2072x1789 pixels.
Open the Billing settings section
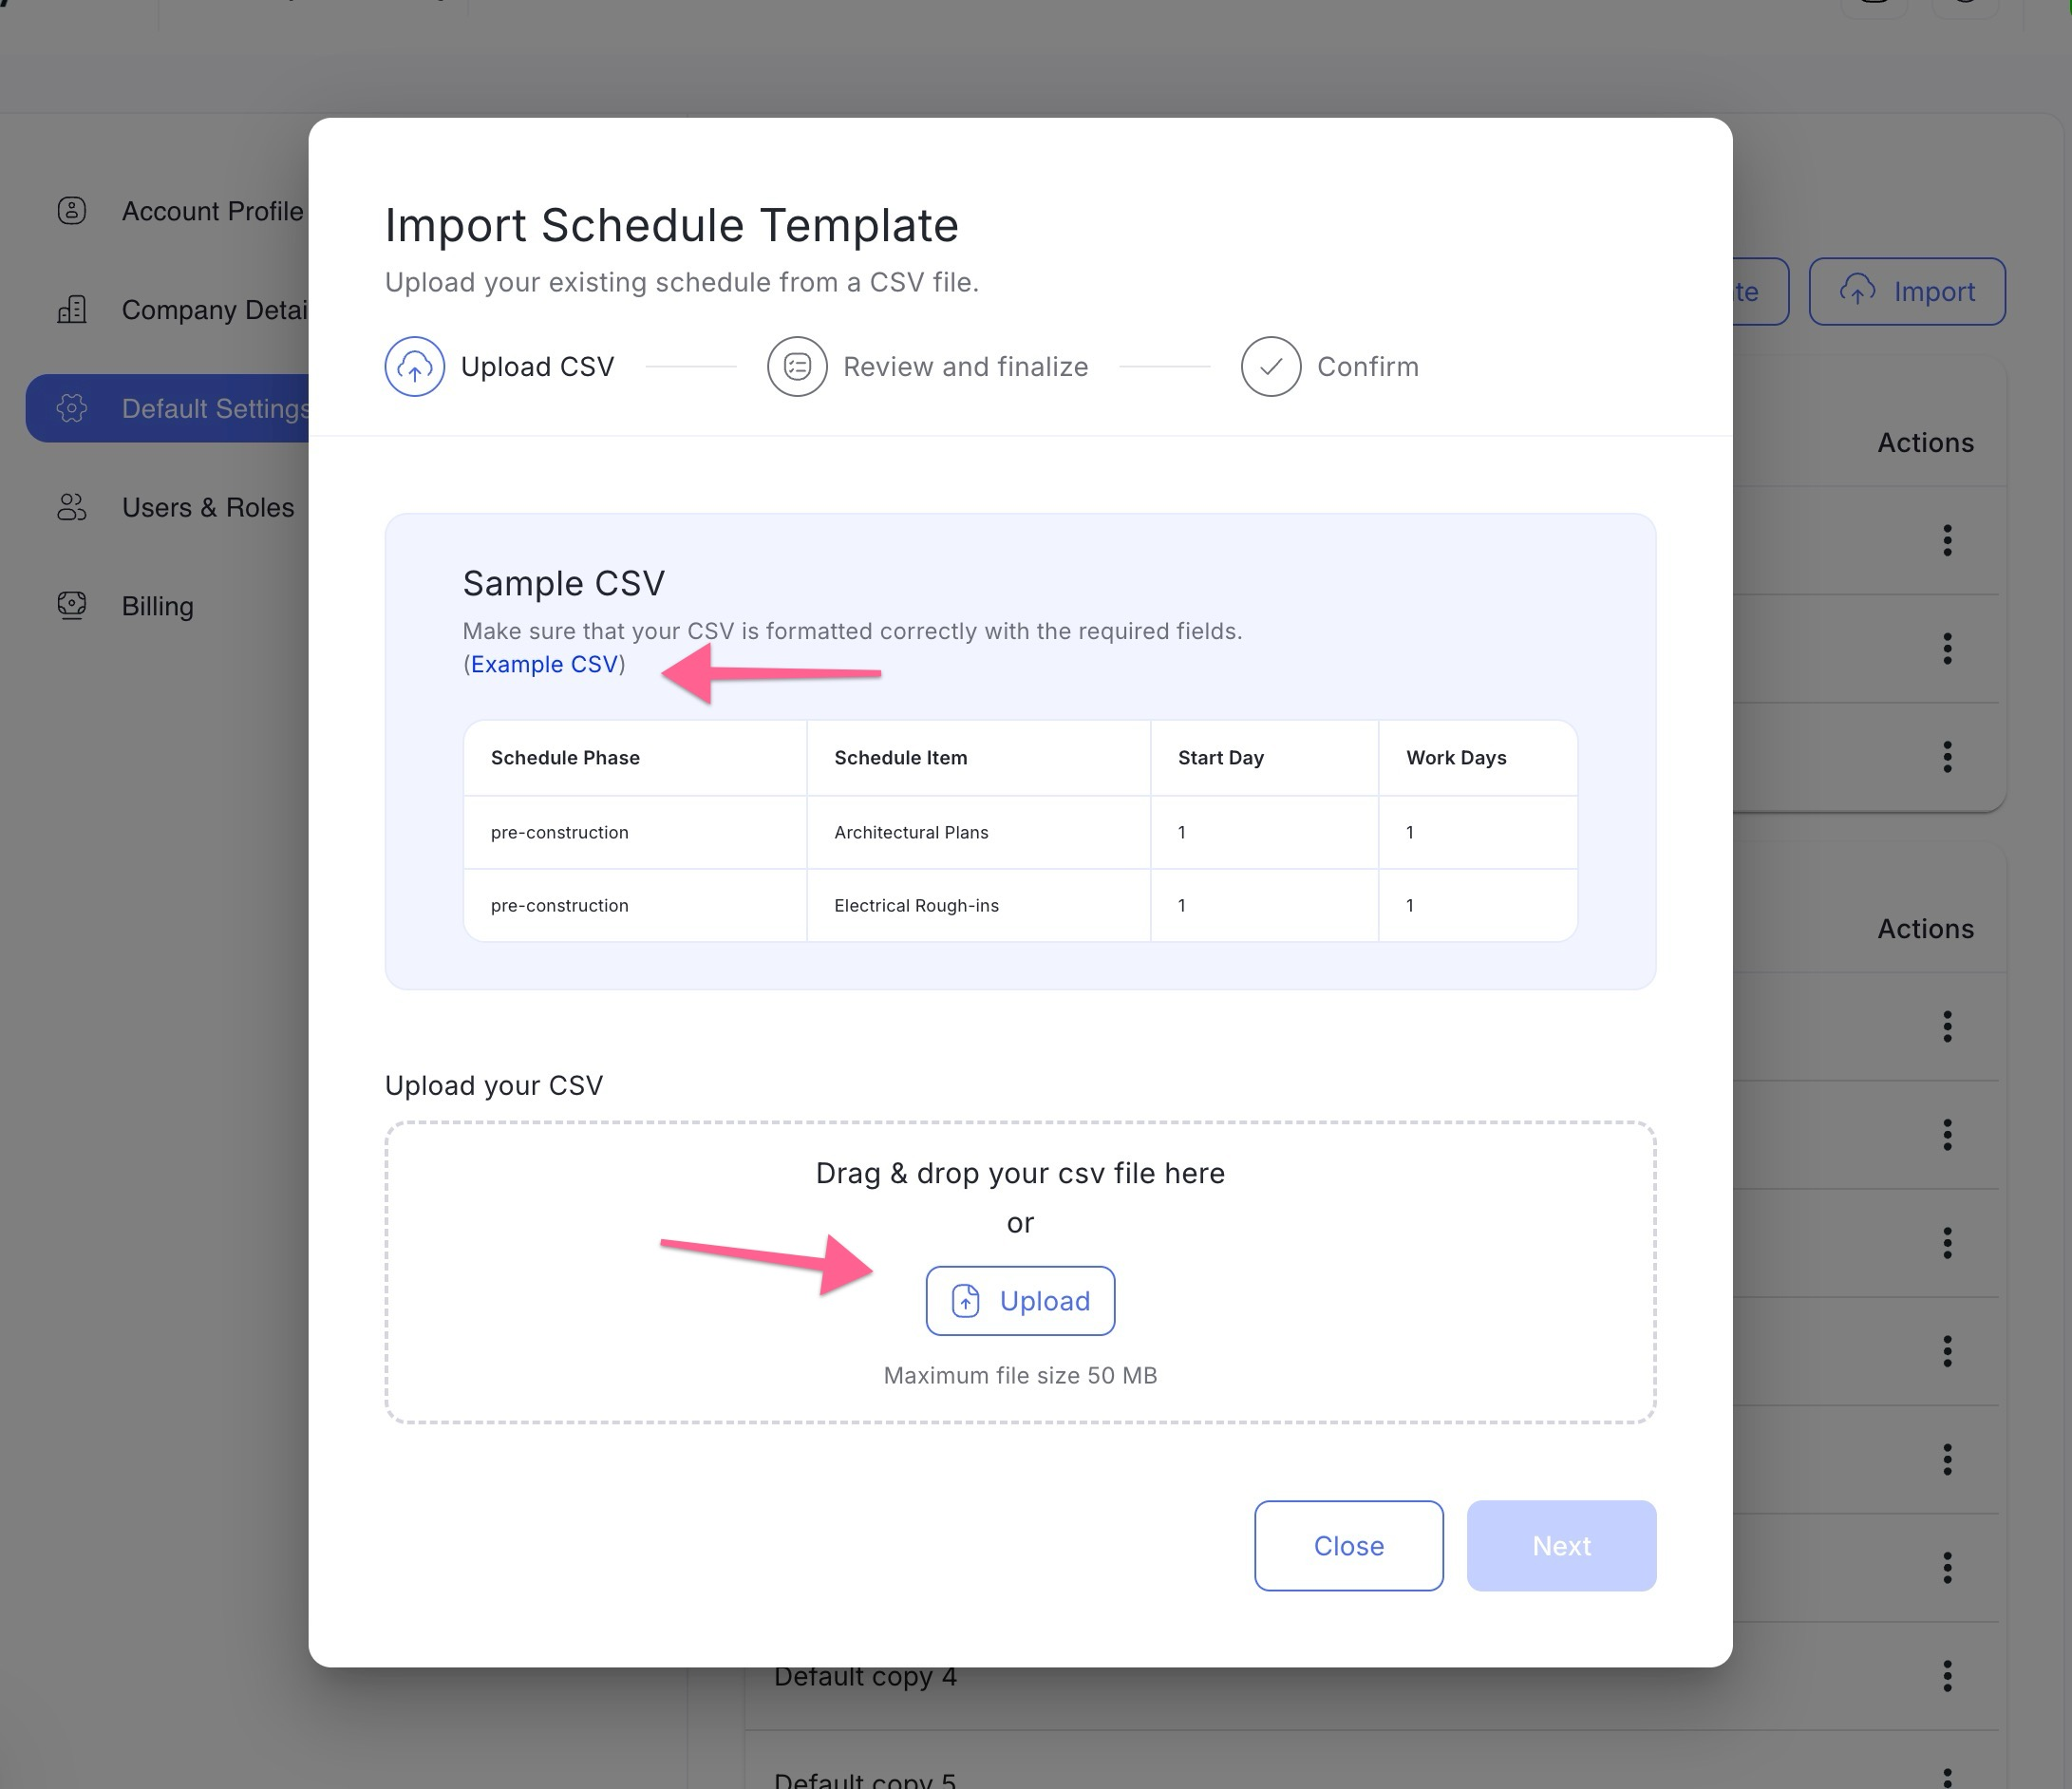[158, 606]
